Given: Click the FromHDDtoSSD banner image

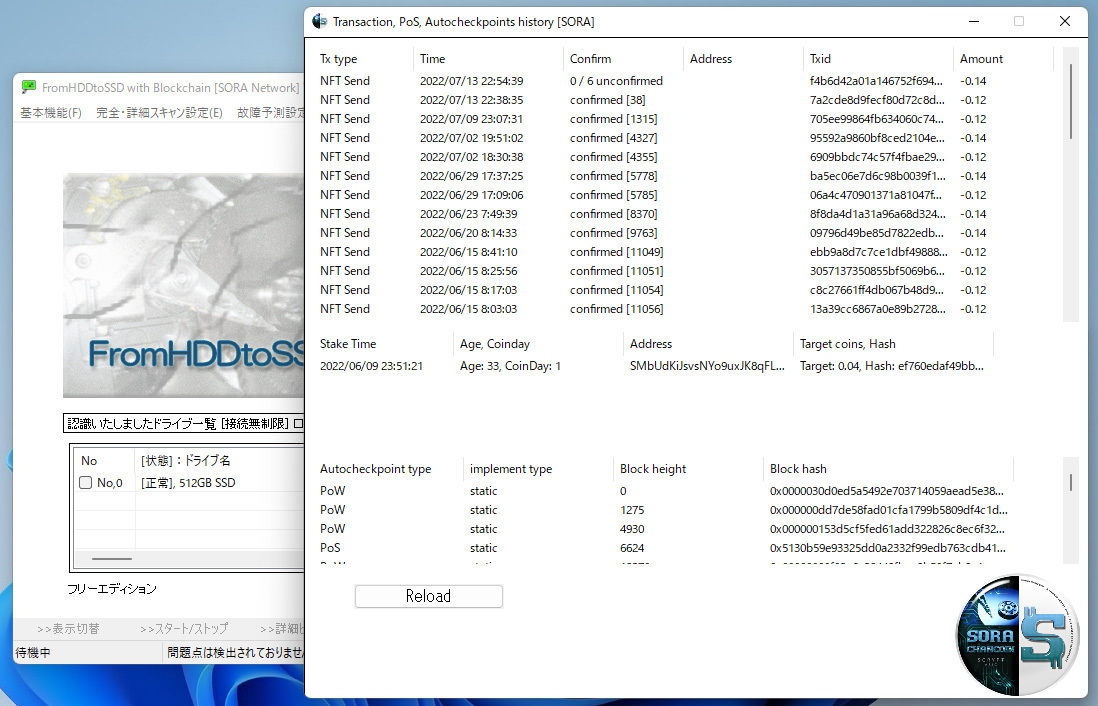Looking at the screenshot, I should [x=183, y=286].
